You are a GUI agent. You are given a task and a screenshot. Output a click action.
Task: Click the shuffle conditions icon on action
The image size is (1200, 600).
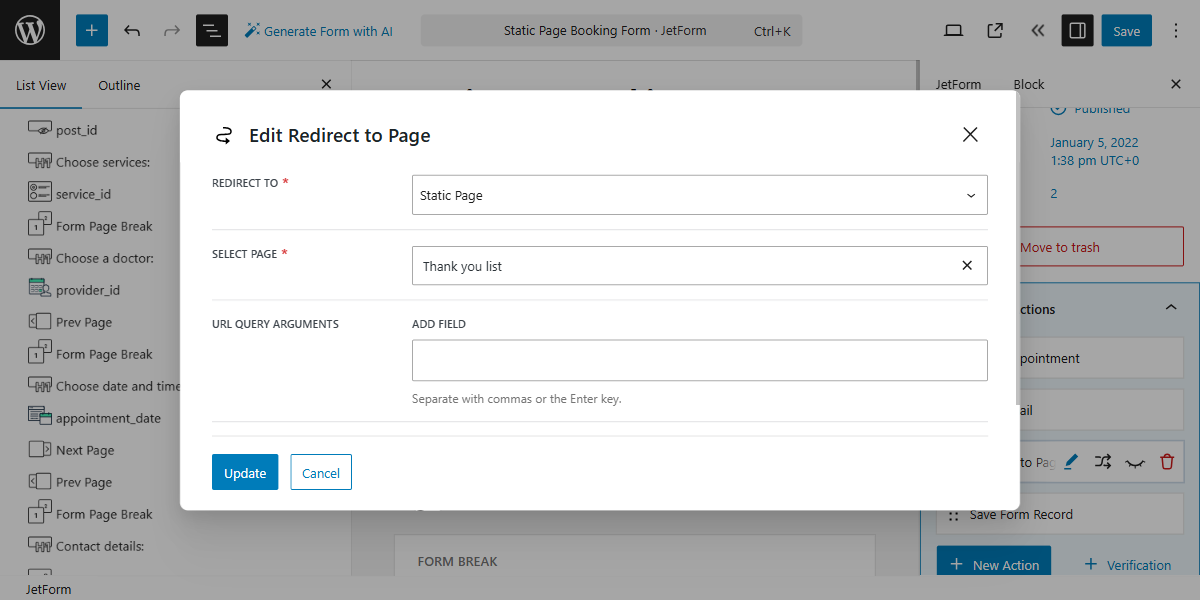1102,462
